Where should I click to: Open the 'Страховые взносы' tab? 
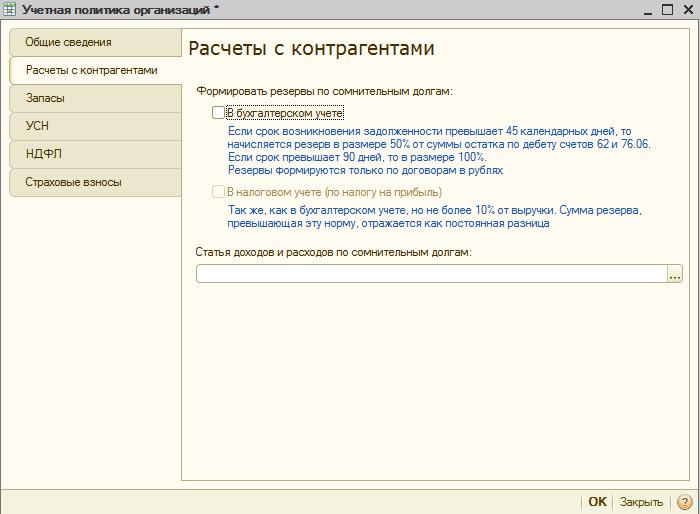click(x=73, y=182)
